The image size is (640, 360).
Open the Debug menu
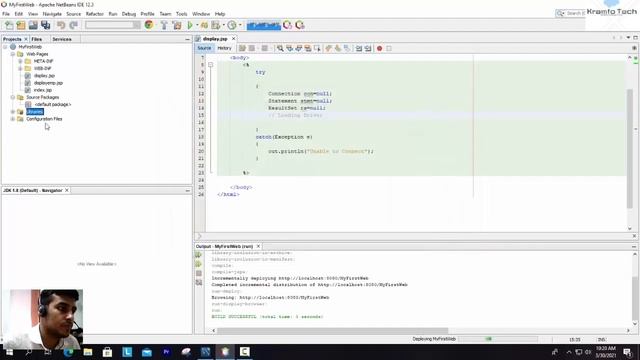tap(129, 14)
